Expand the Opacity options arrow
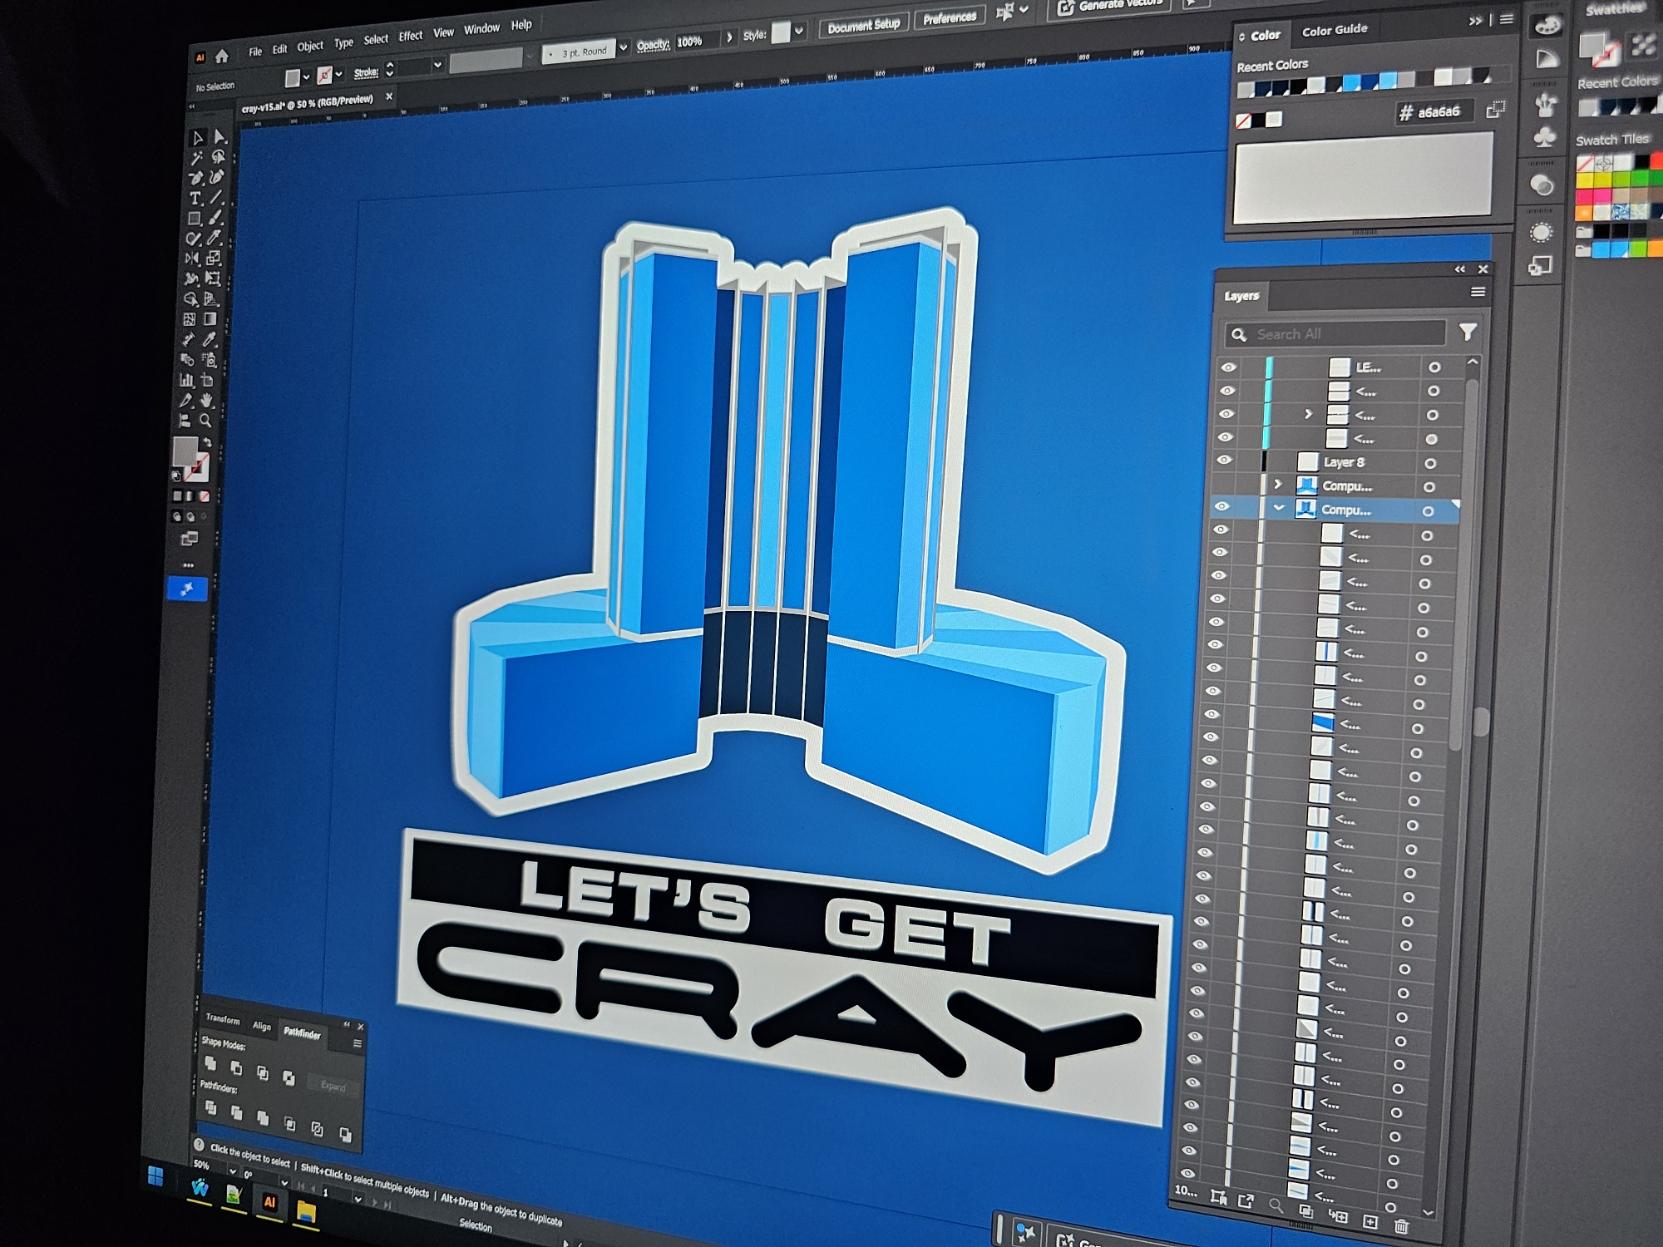 (729, 37)
